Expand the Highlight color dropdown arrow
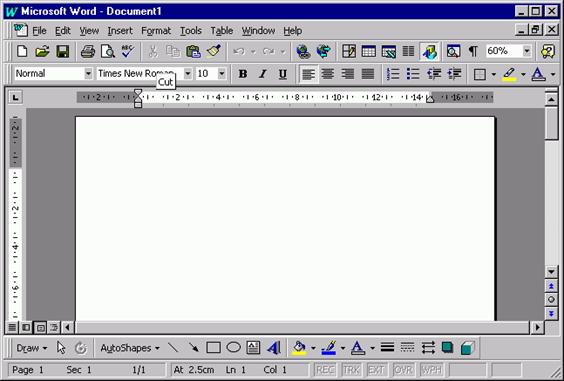This screenshot has height=381, width=564. coord(523,74)
